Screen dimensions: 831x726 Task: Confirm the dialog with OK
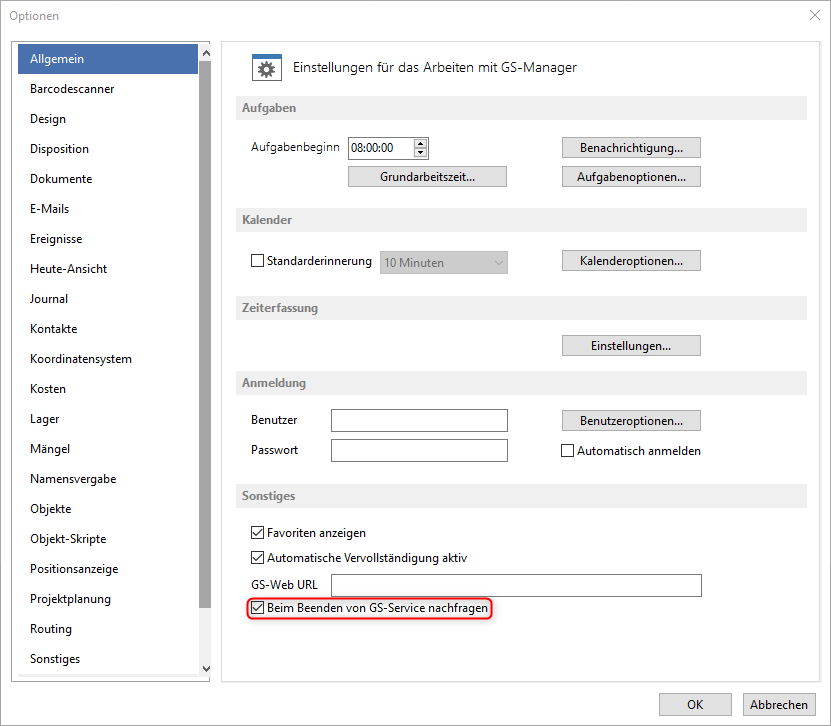695,704
